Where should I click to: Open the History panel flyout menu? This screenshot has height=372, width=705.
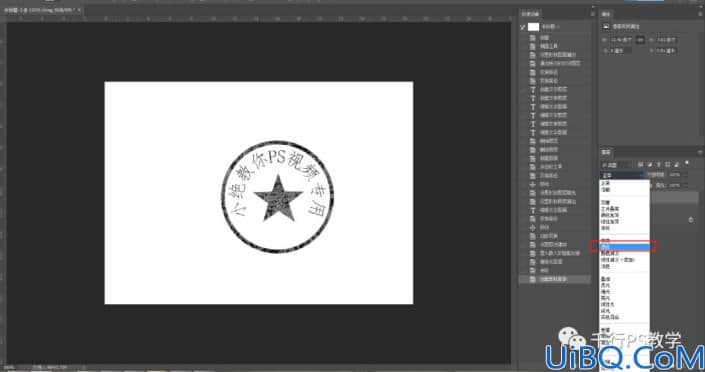point(592,14)
